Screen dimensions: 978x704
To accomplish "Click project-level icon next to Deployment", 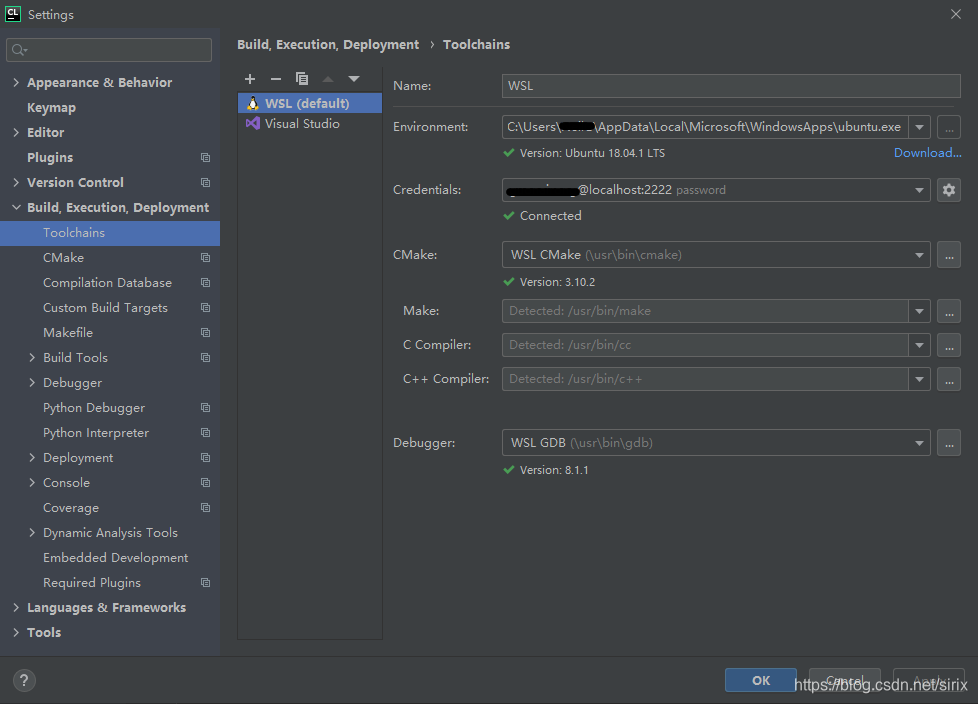I will click(205, 458).
